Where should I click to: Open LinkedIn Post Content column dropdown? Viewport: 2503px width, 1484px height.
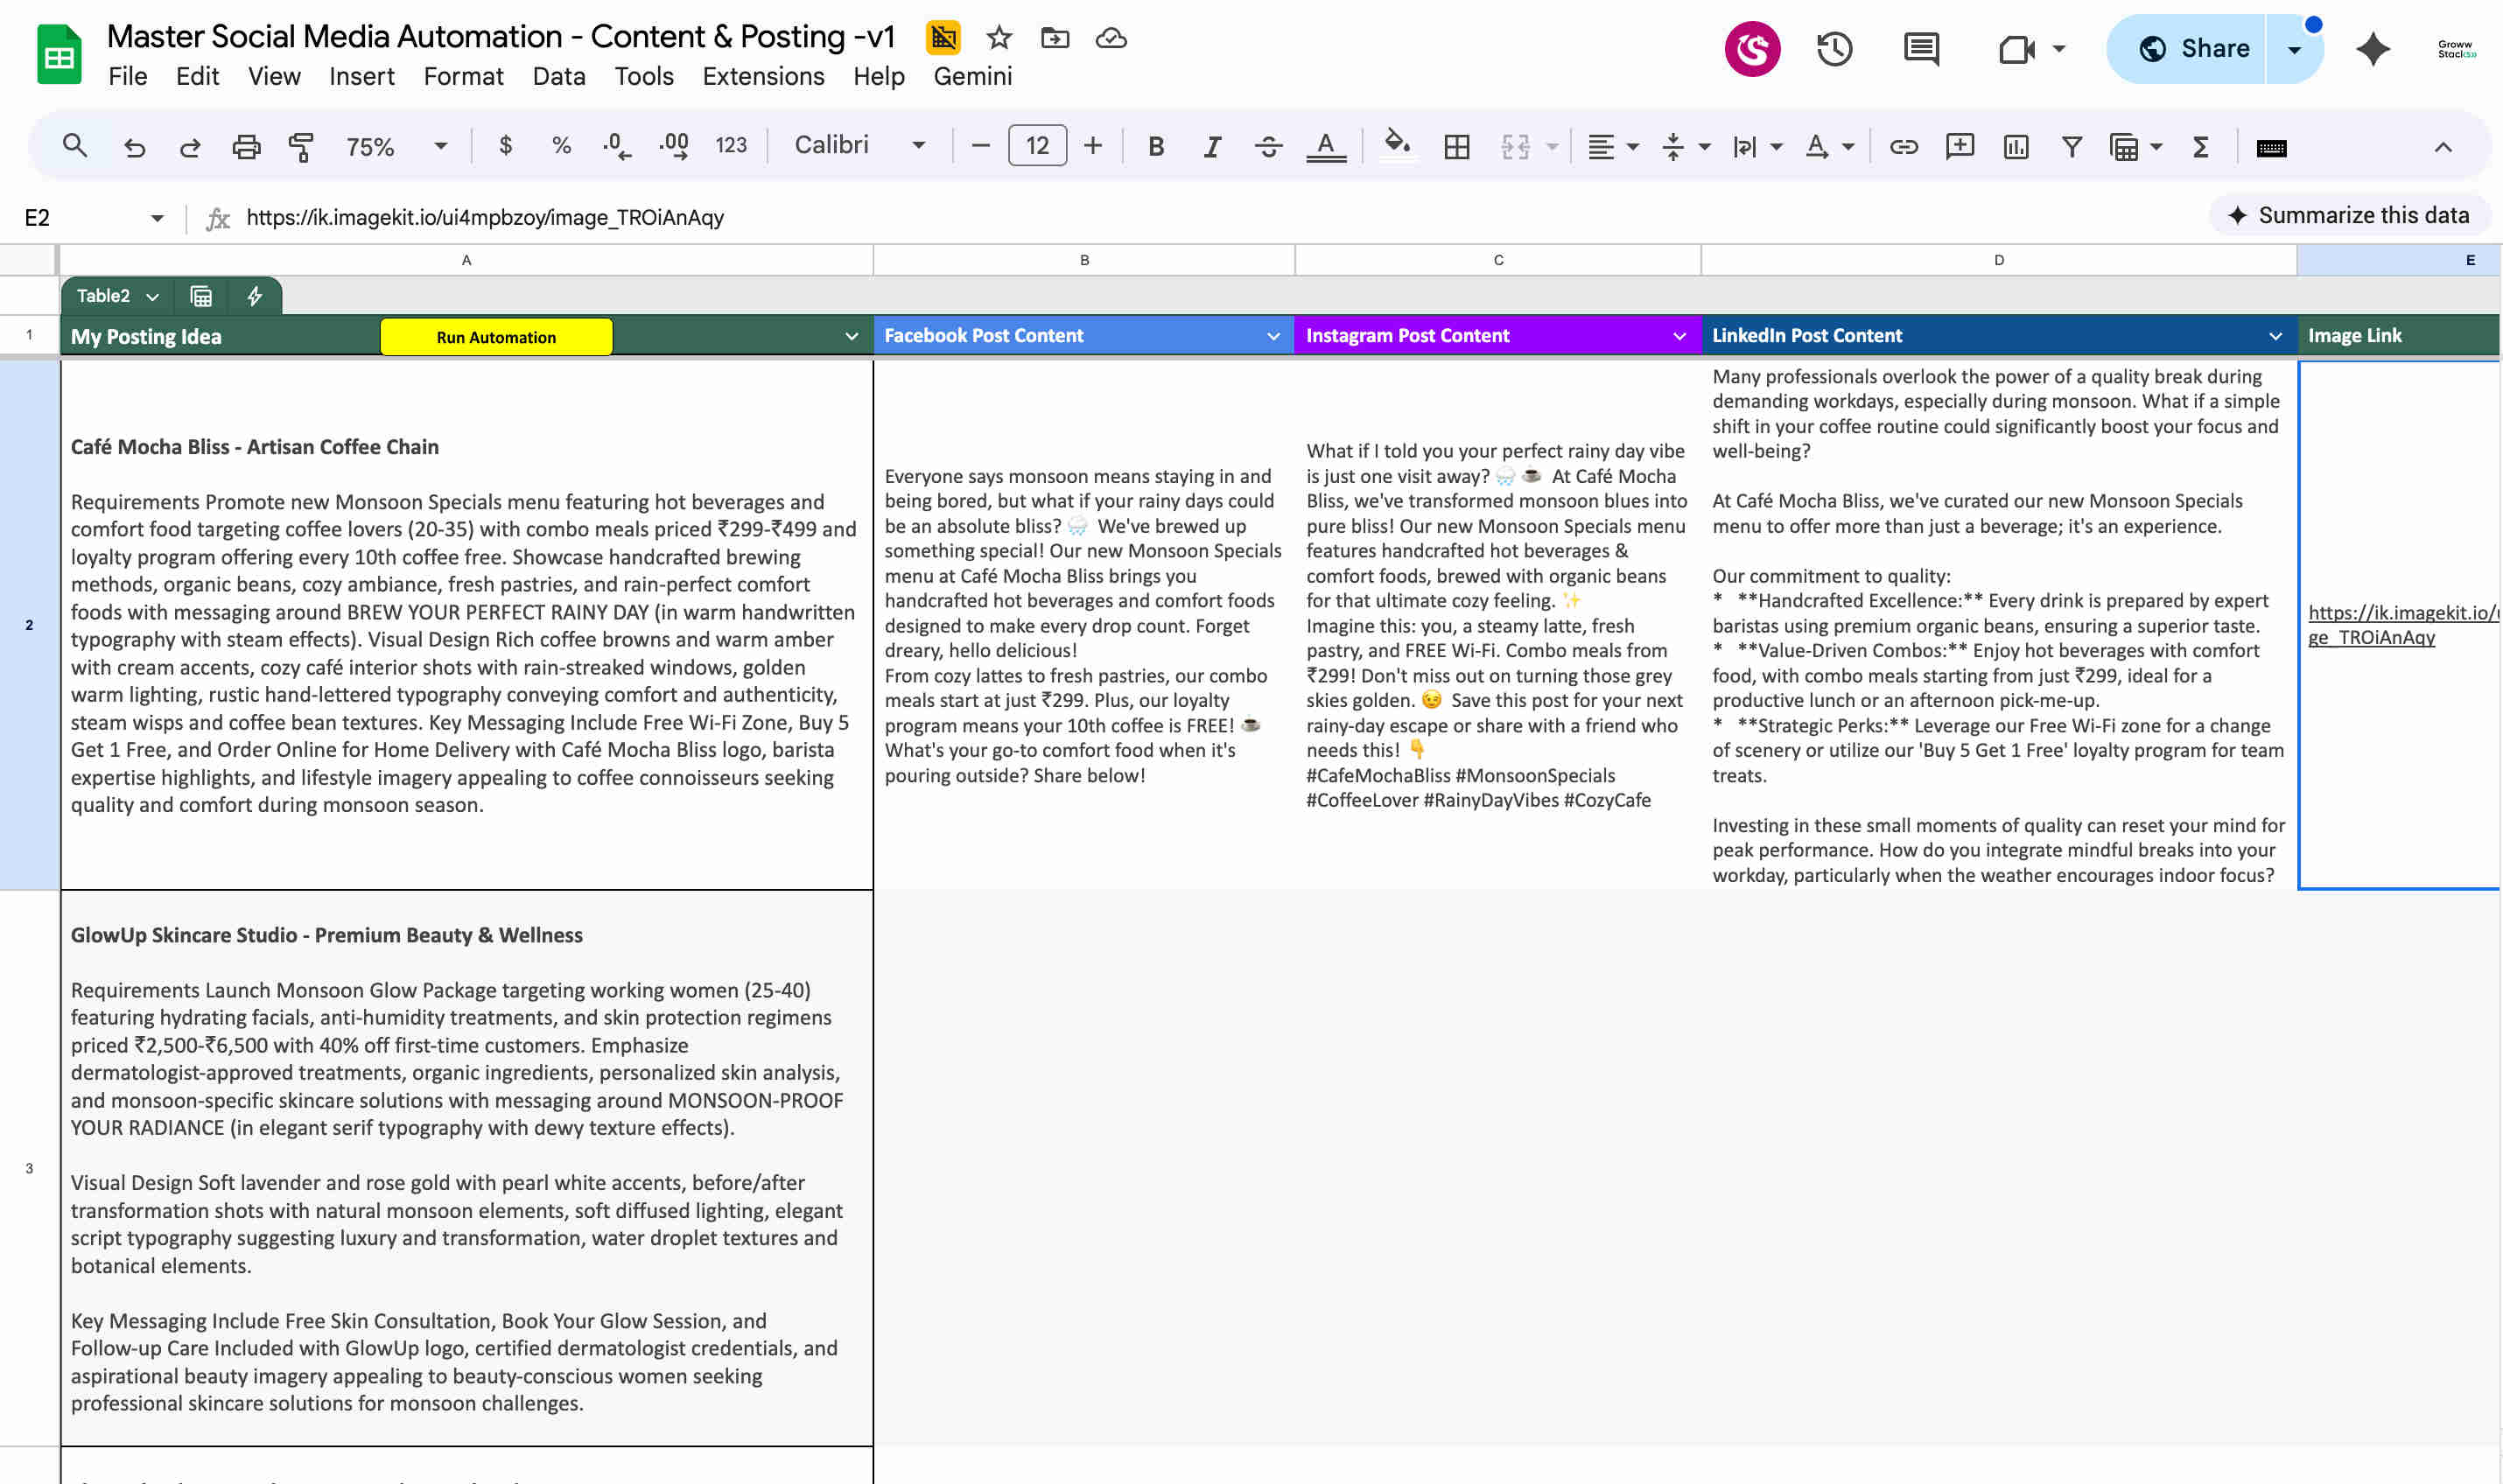[2275, 336]
